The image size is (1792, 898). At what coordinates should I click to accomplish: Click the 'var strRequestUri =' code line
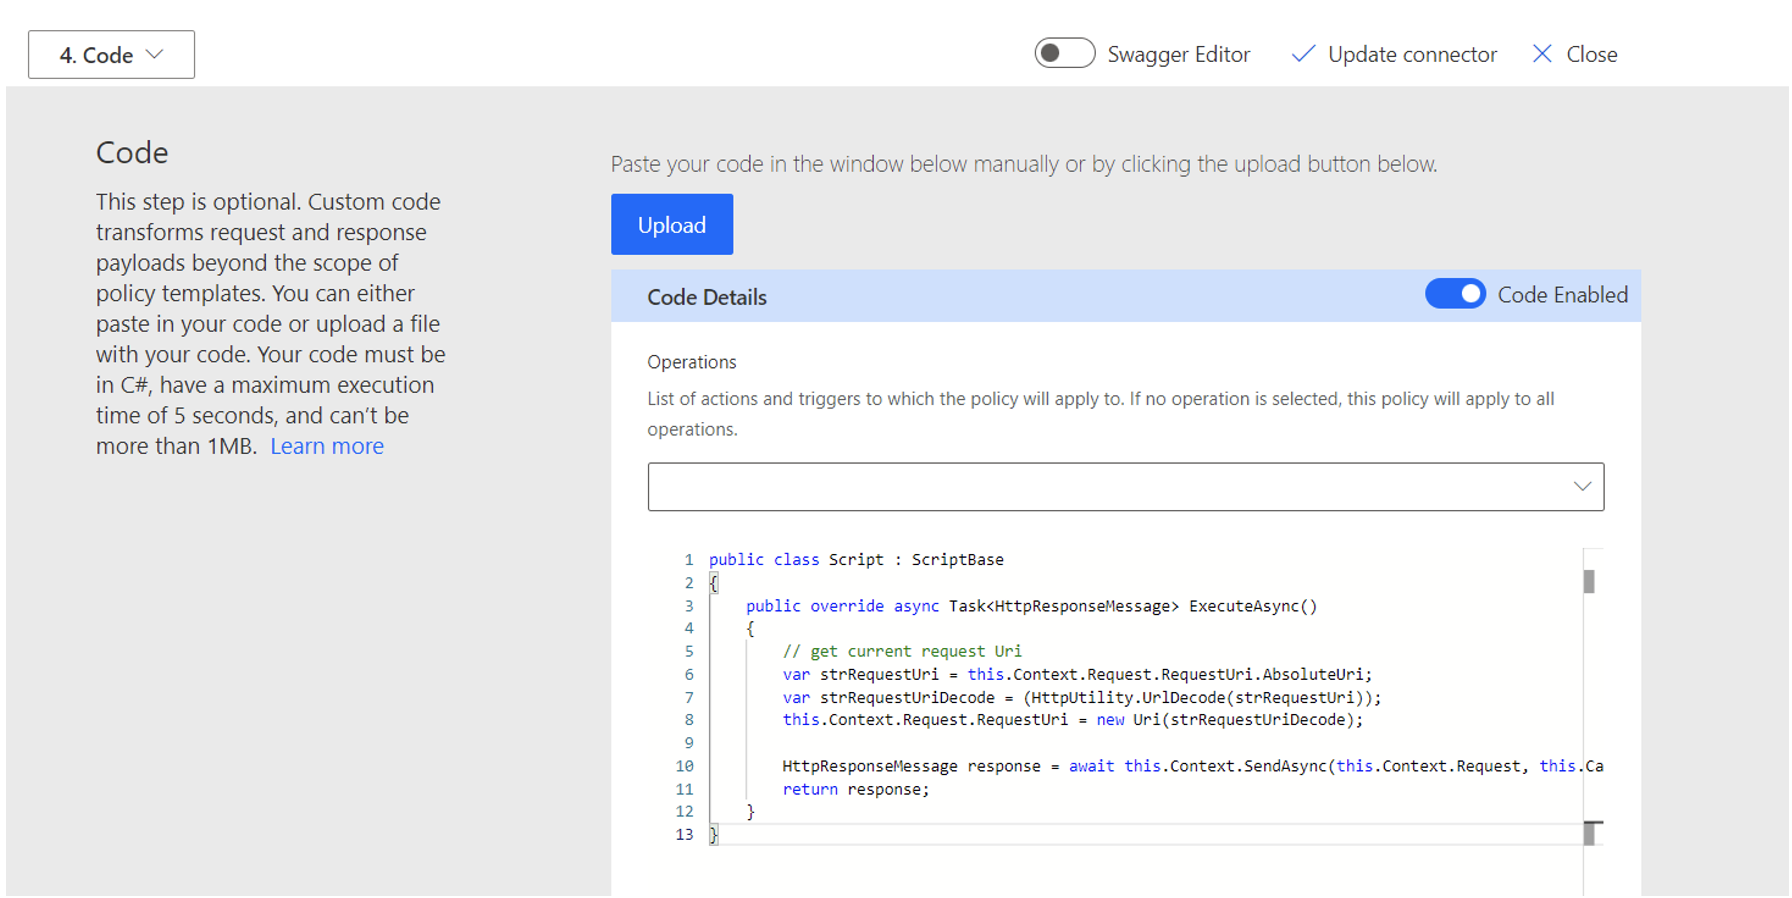(1077, 674)
